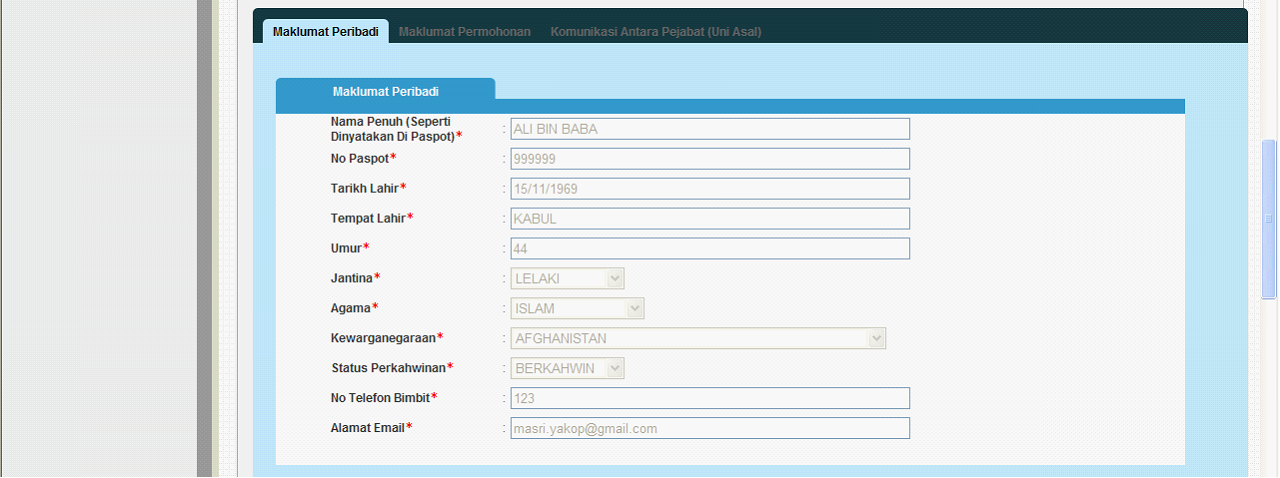Expand the Agama dropdown showing ISLAM
This screenshot has height=478, width=1280.
[x=577, y=308]
